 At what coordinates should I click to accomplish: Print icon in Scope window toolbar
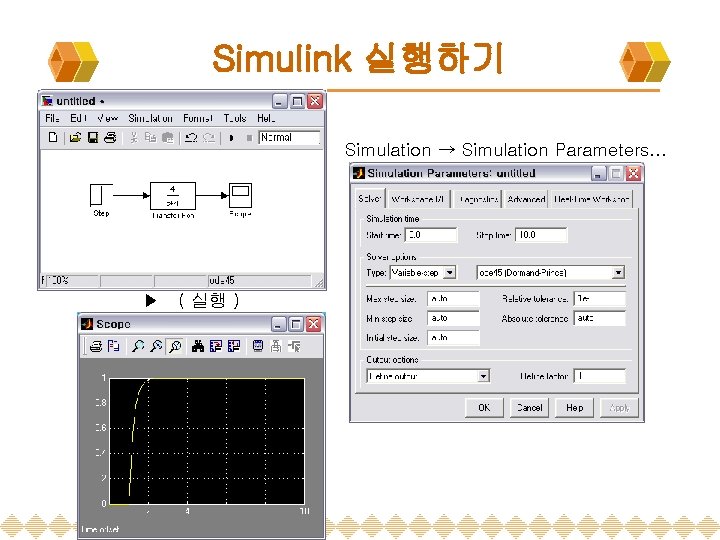coord(96,346)
